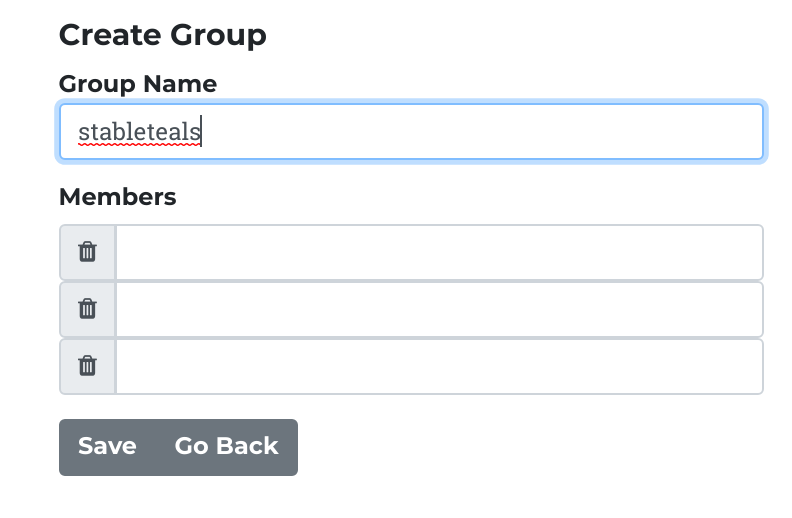Delete the first member row
The image size is (792, 518).
[x=88, y=252]
